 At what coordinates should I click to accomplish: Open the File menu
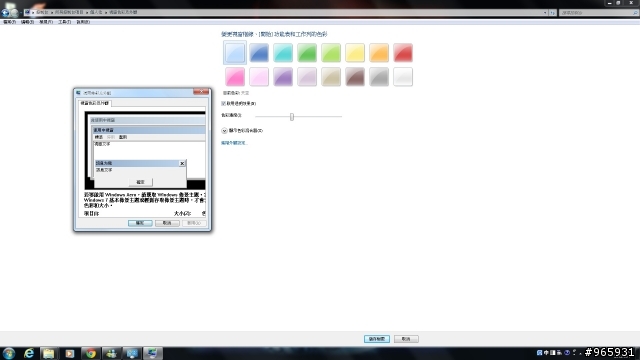(x=9, y=22)
